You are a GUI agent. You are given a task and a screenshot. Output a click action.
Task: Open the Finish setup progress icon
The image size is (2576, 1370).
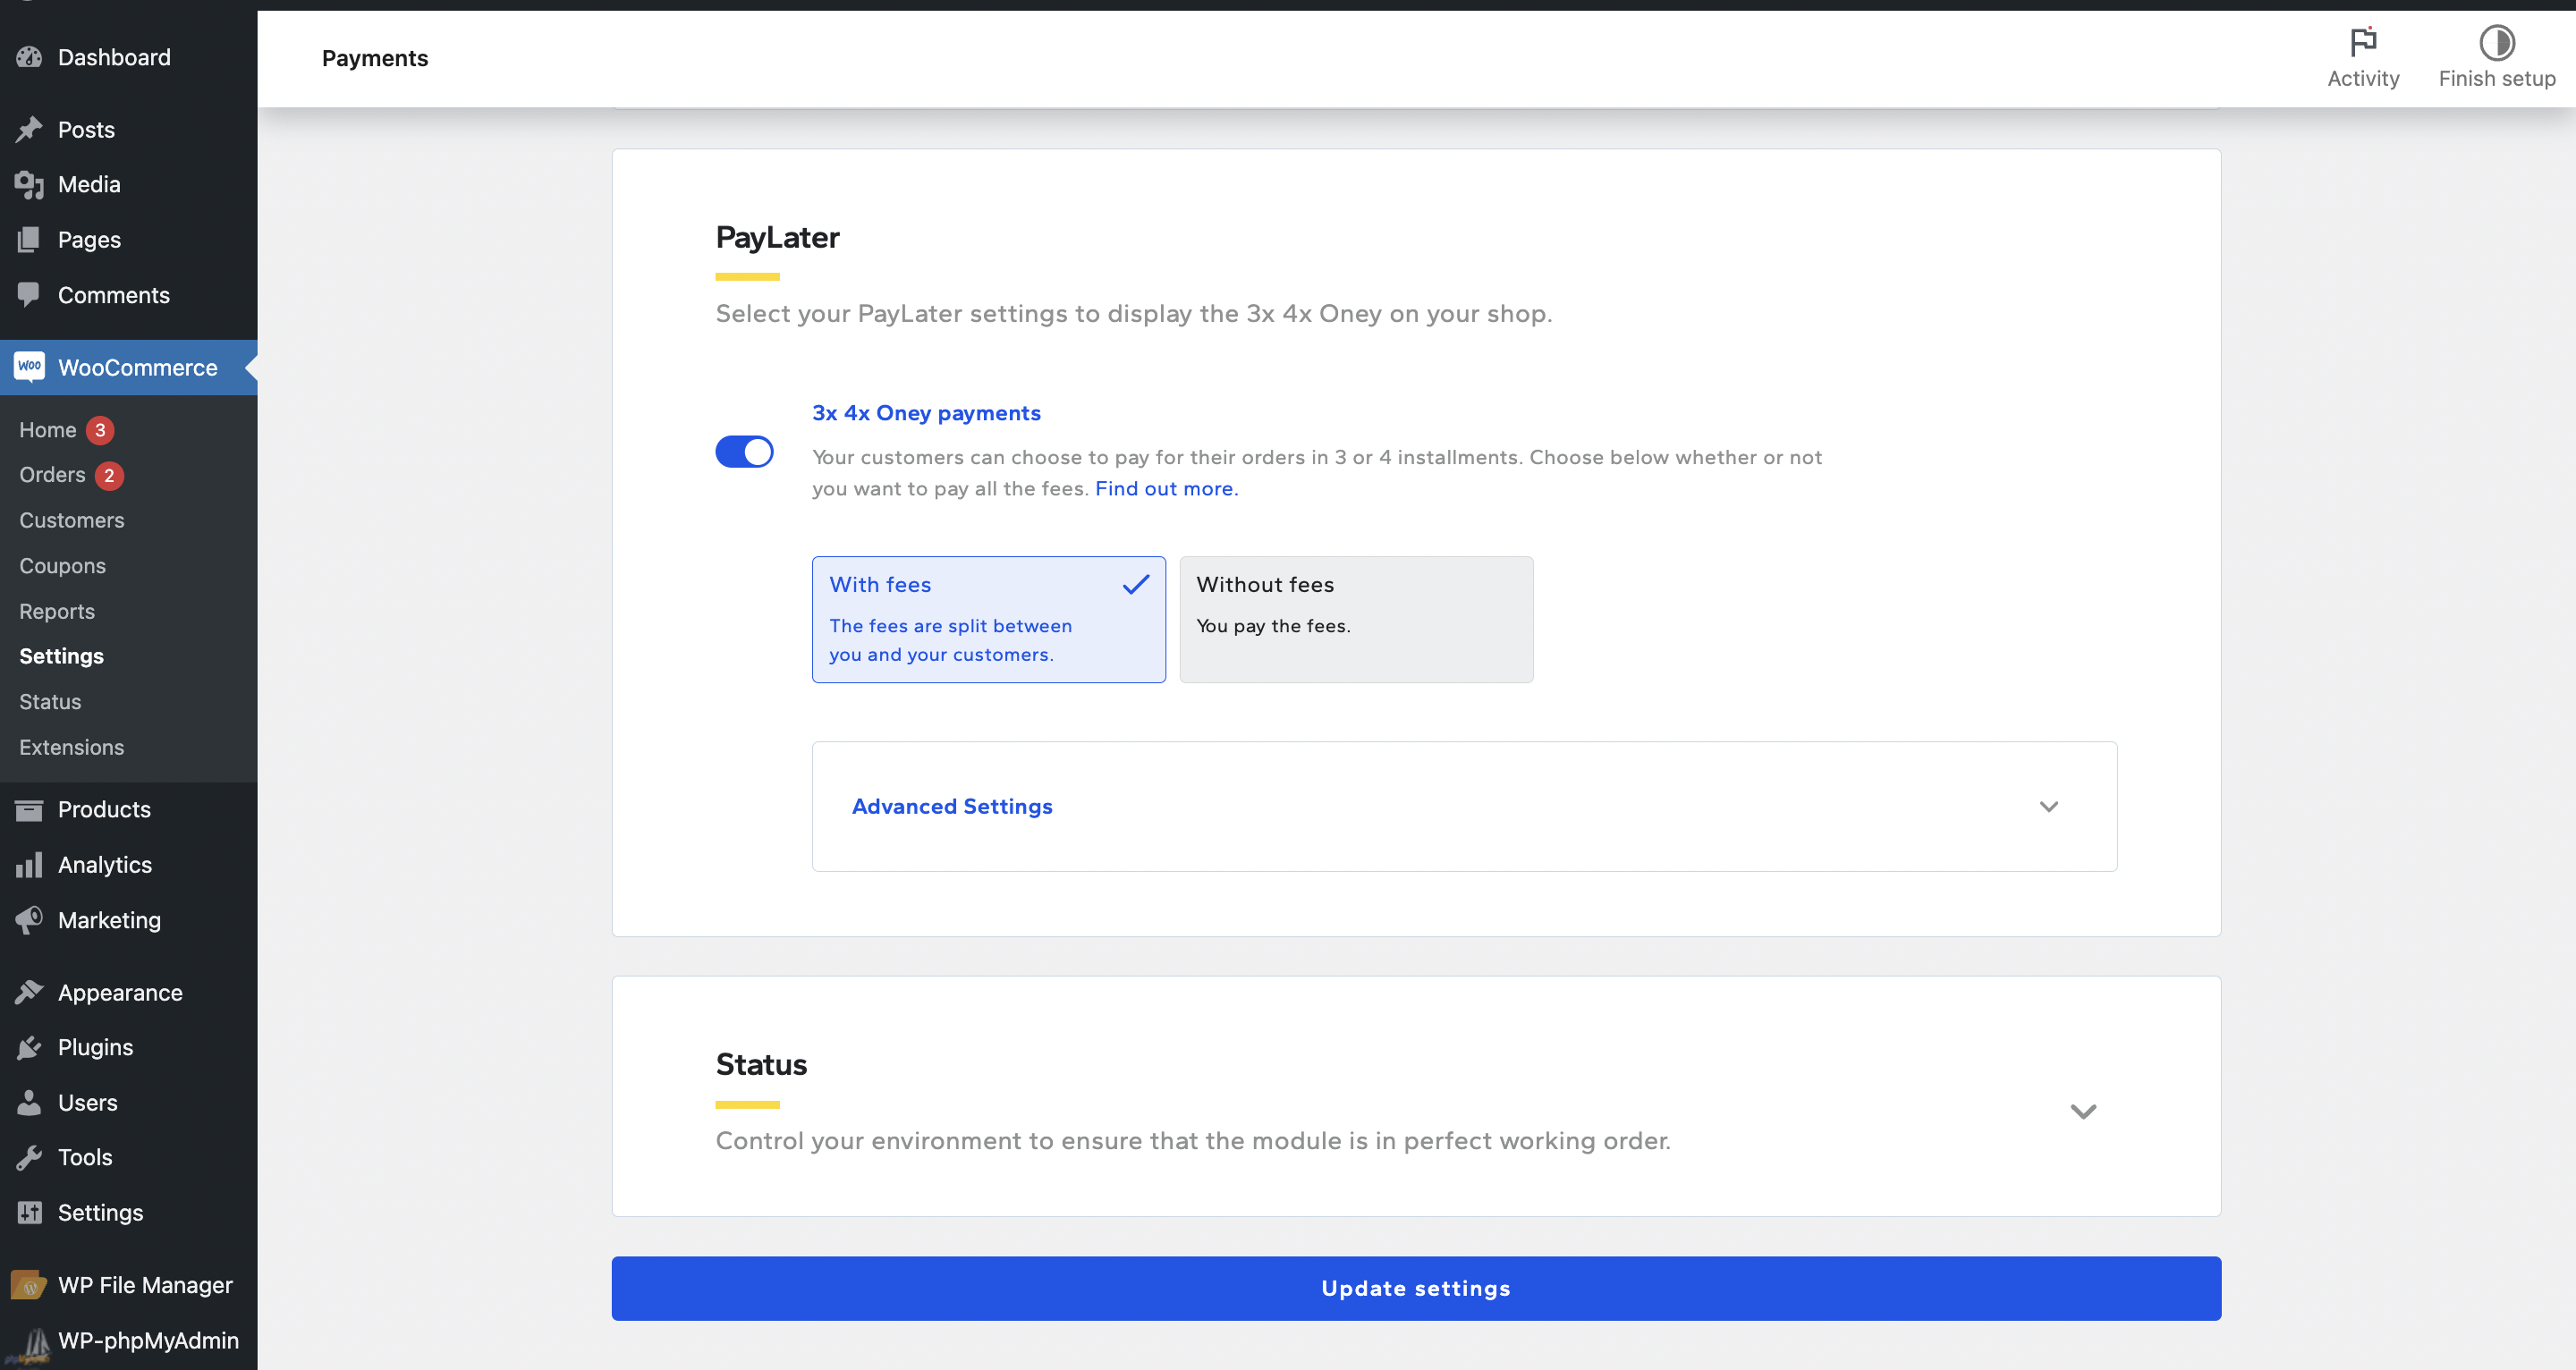[x=2497, y=42]
